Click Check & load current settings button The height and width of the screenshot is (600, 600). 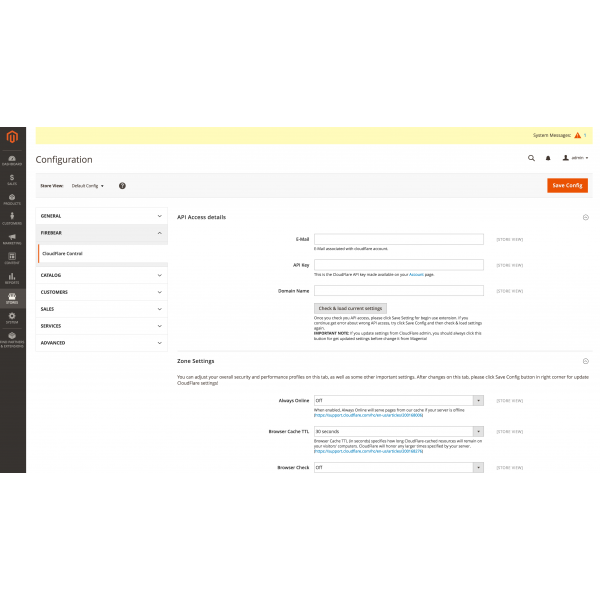(x=350, y=308)
